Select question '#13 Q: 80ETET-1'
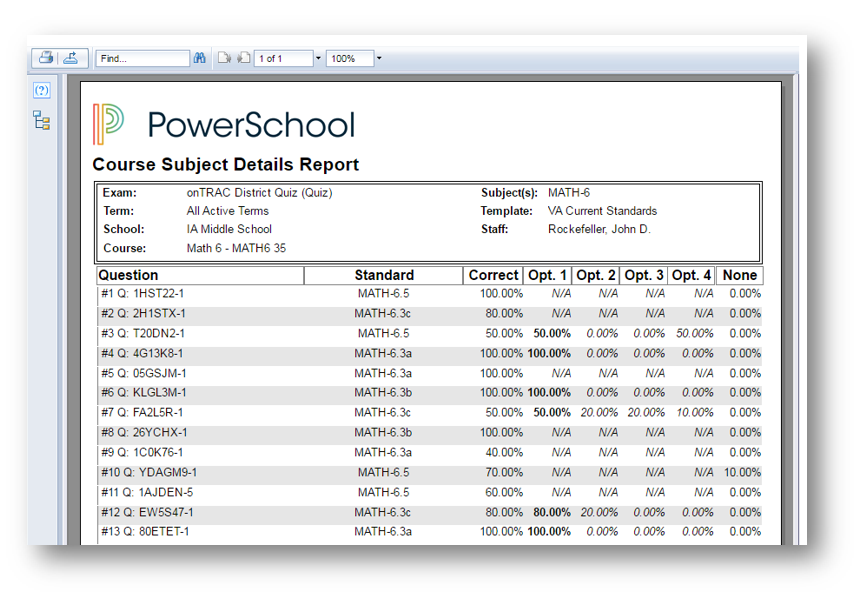Viewport: 860px width, 598px height. coord(145,532)
